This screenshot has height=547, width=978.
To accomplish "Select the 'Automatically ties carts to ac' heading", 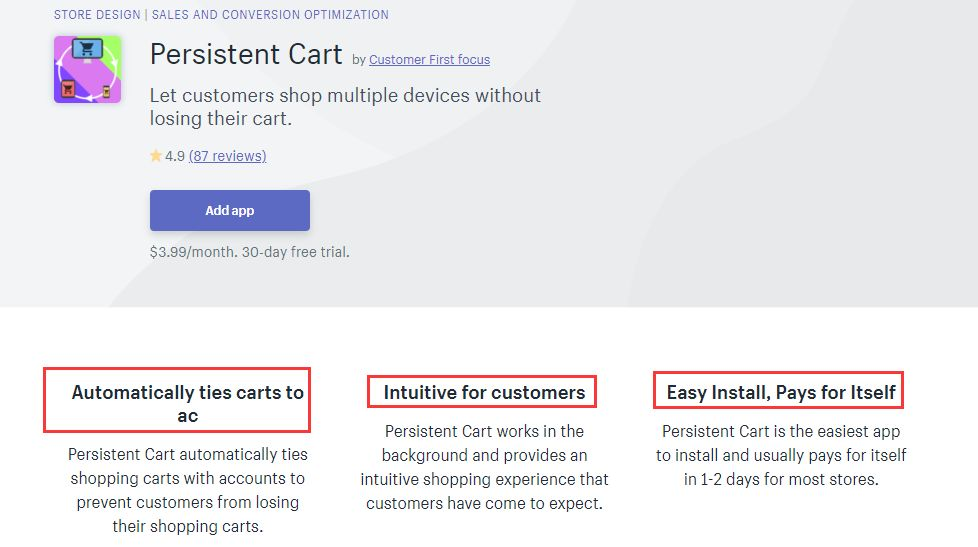I will [x=187, y=404].
